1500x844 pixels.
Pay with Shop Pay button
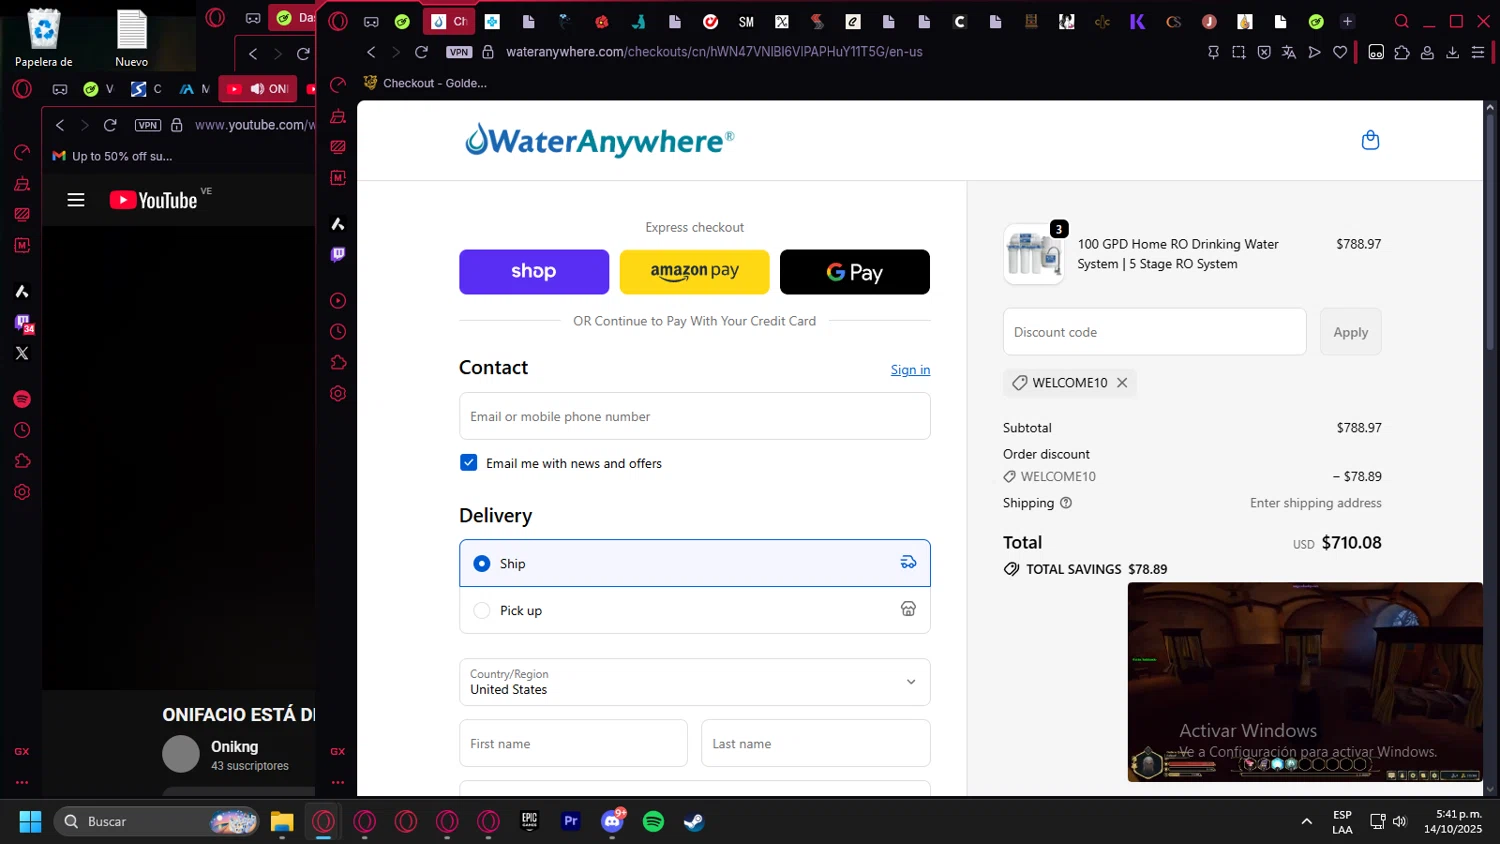[x=534, y=272]
